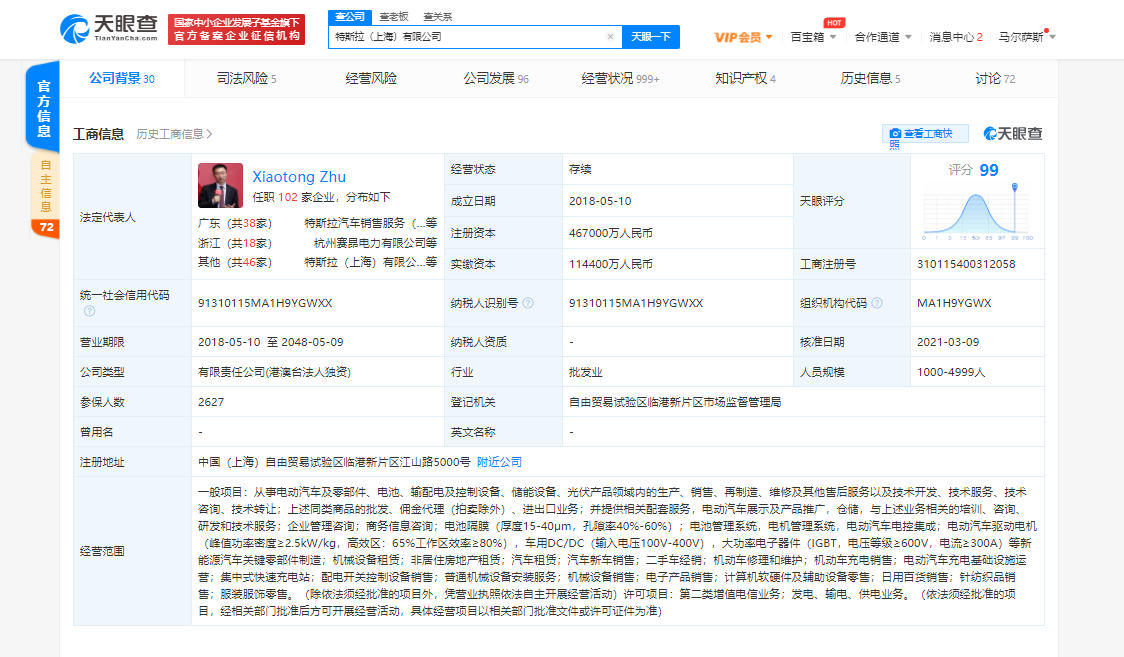Screen dimensions: 1124x657
Task: Click the 广东（共38家） region entry
Action: click(x=235, y=224)
